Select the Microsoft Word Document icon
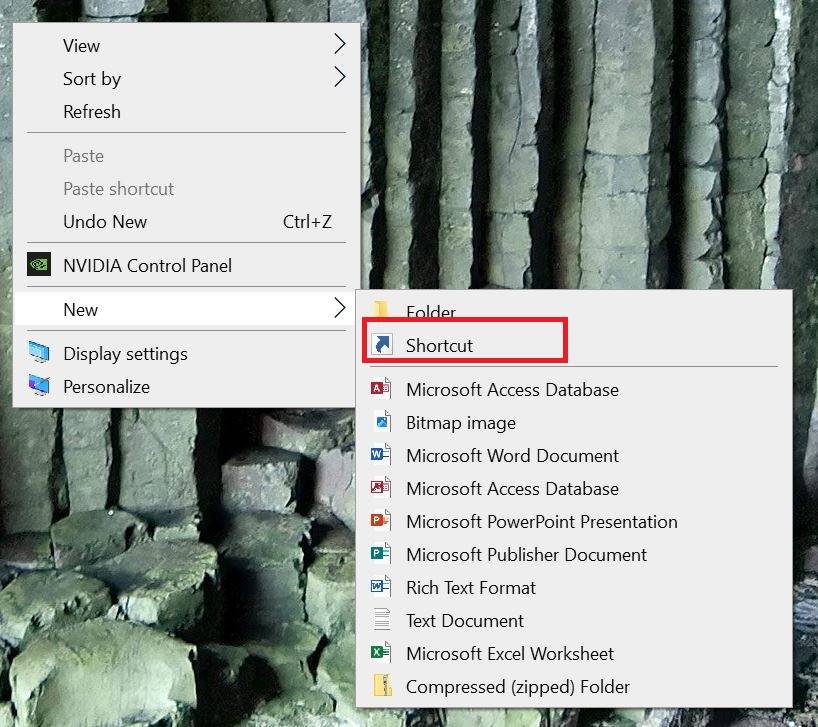This screenshot has height=727, width=818. tap(381, 455)
